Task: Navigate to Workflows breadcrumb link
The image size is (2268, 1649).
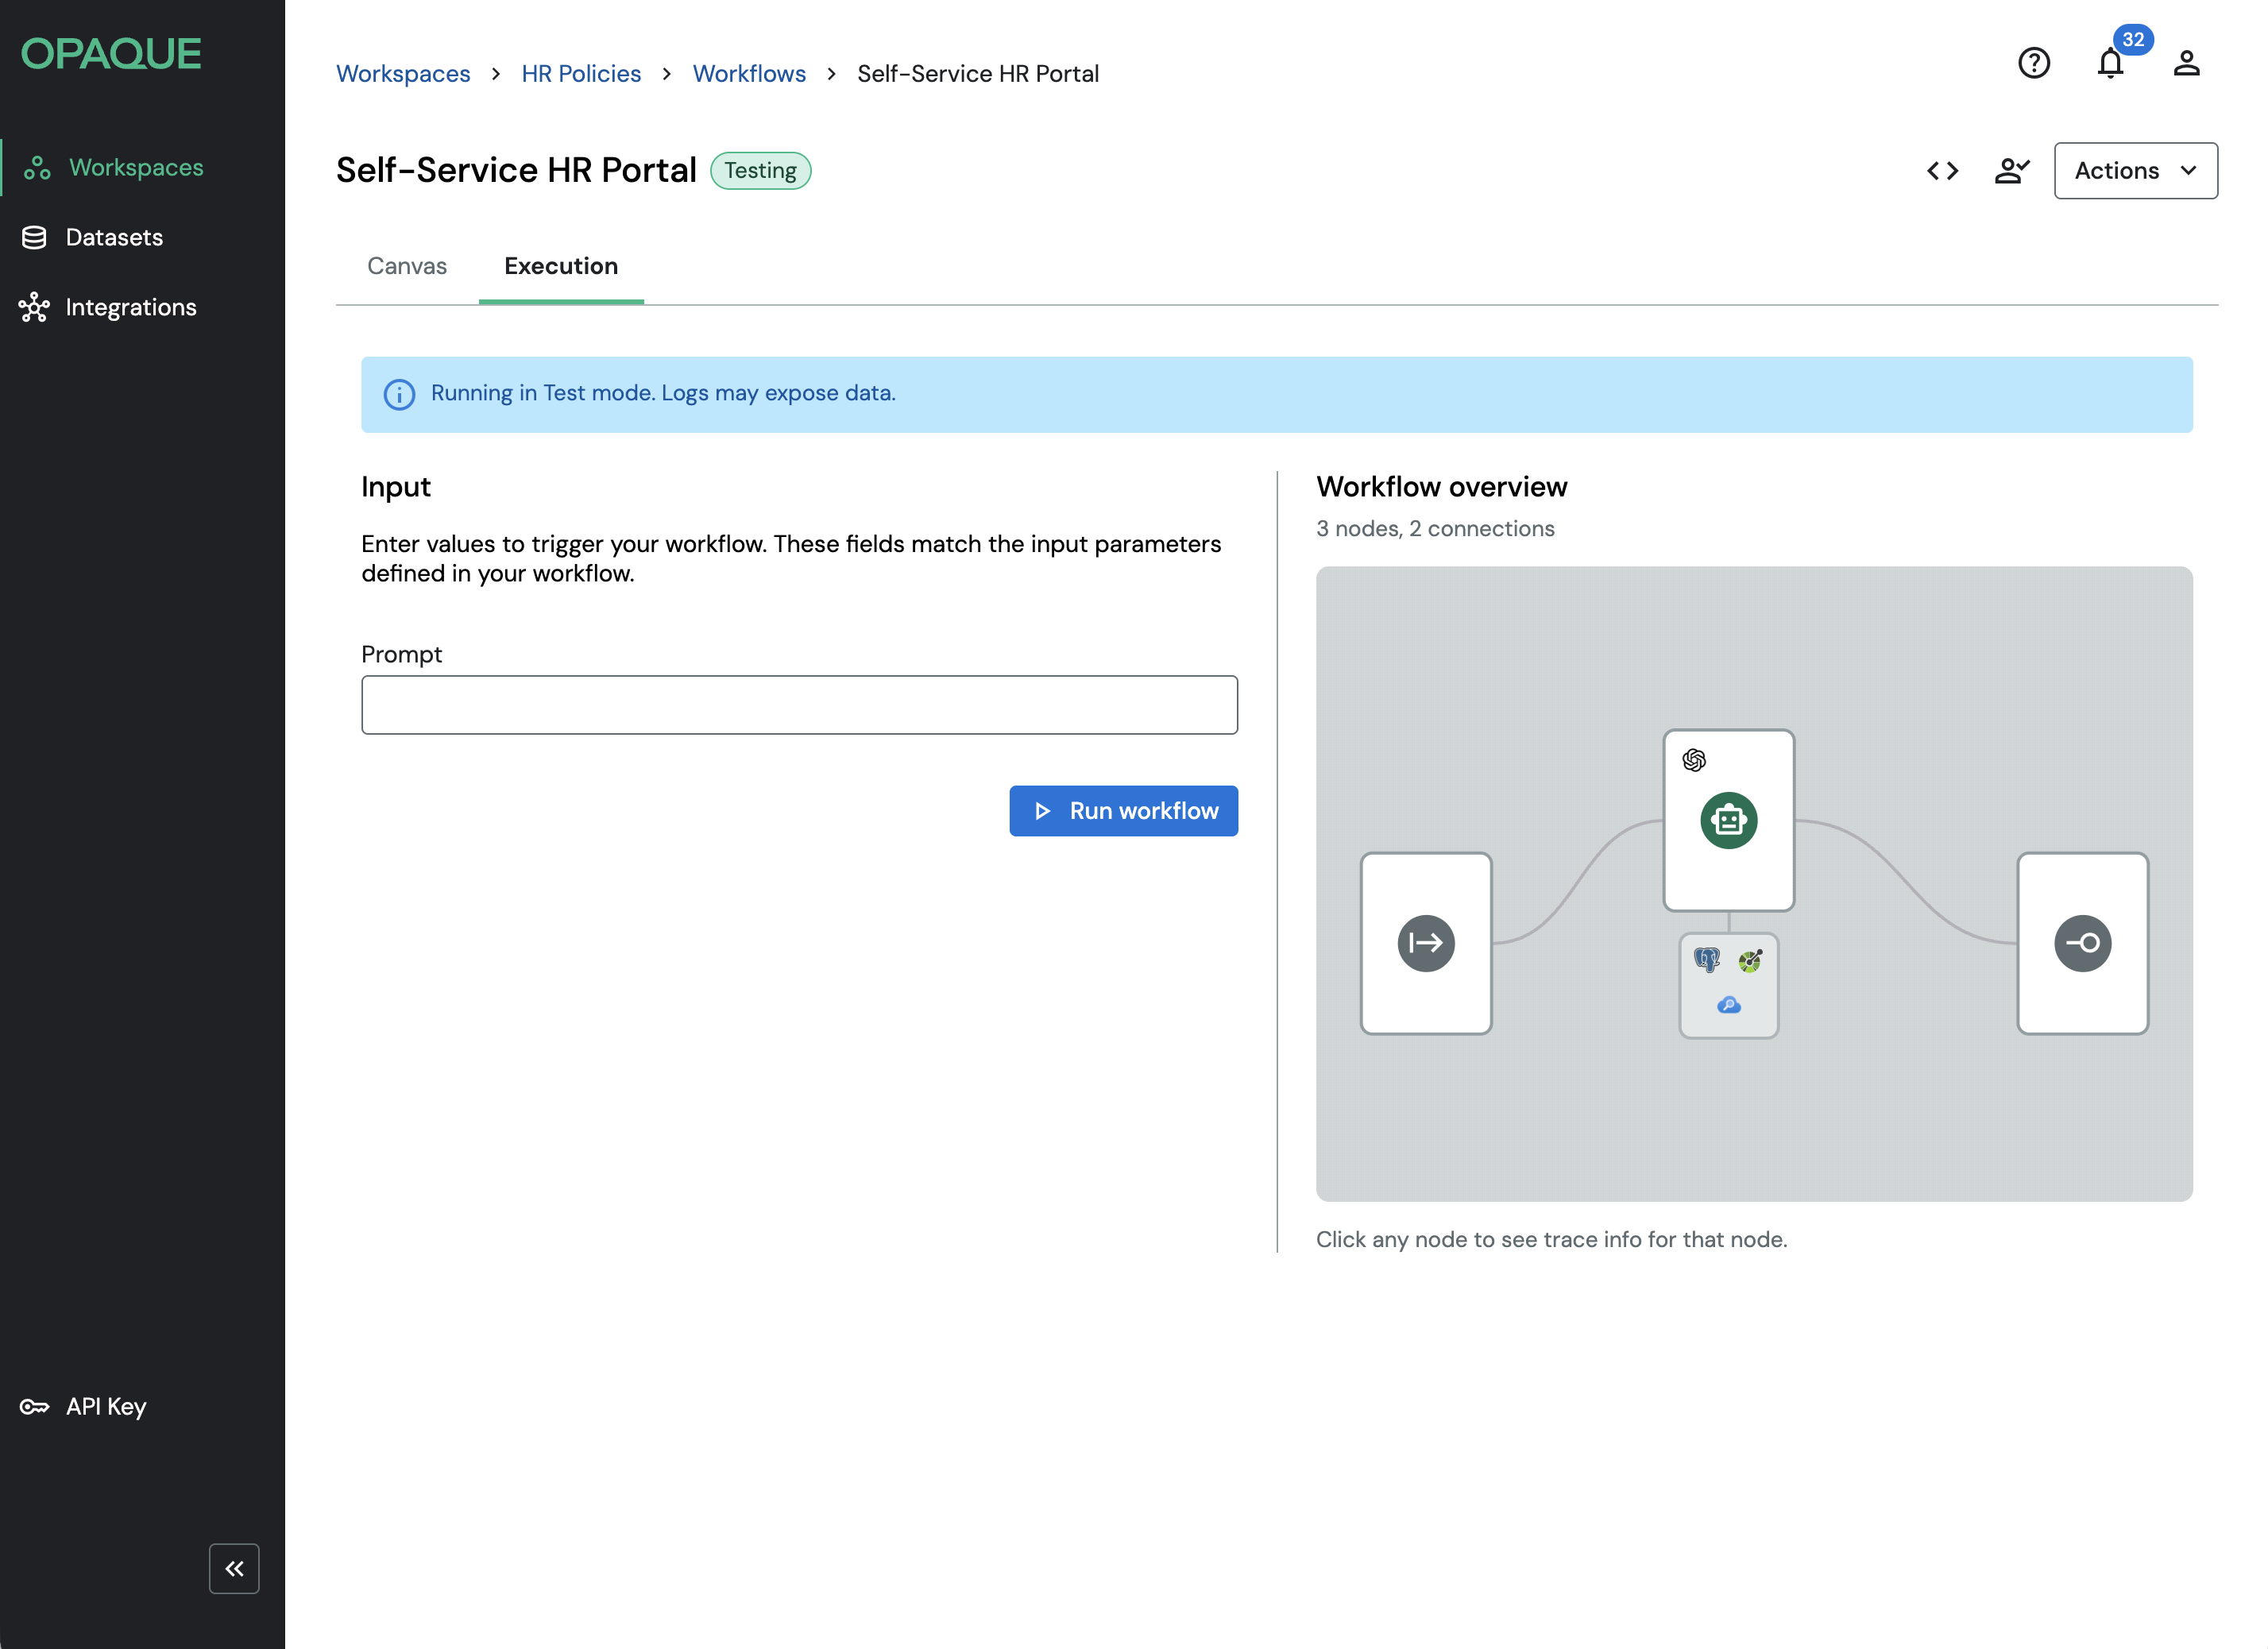Action: 749,74
